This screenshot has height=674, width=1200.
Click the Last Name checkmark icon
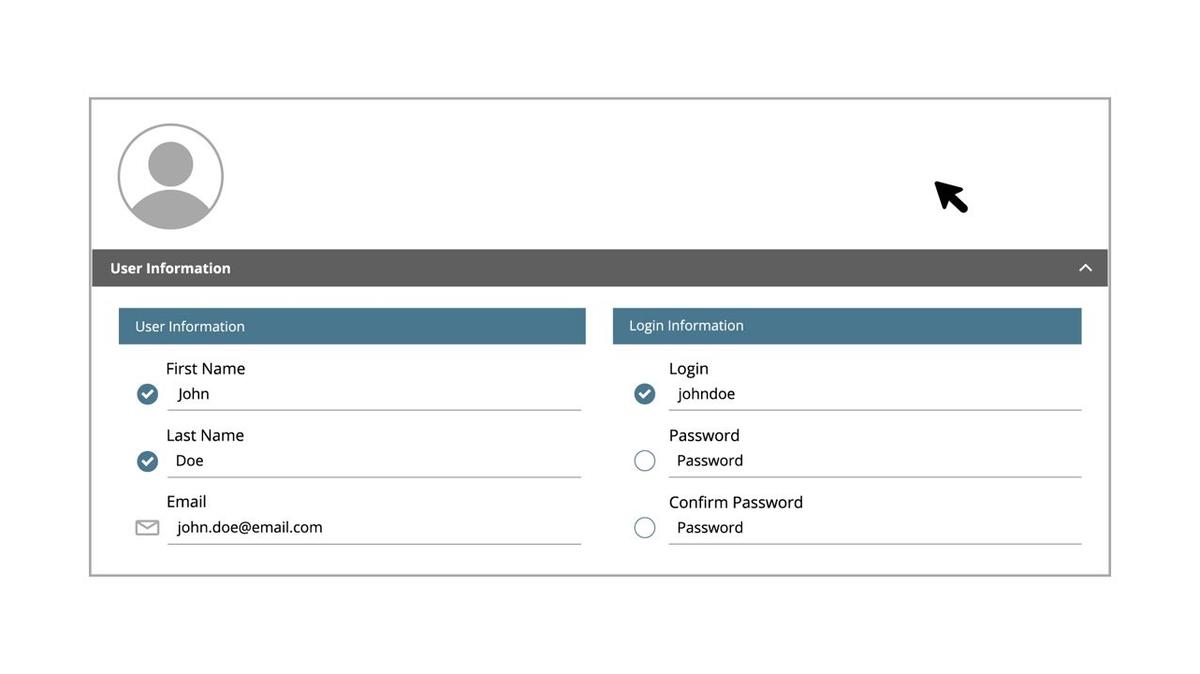point(147,461)
